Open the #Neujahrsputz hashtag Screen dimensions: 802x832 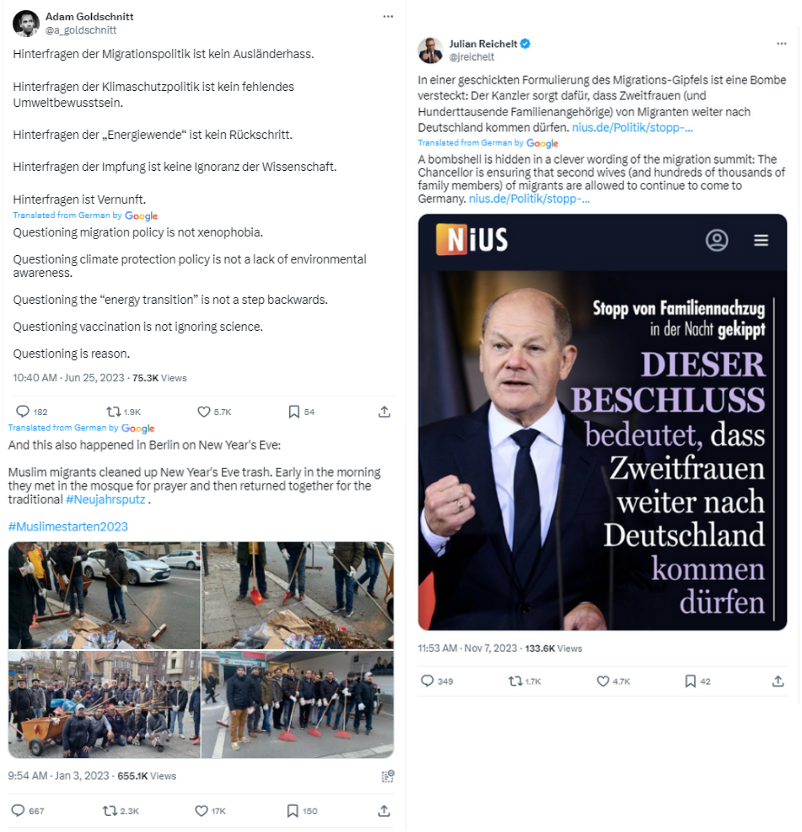pyautogui.click(x=105, y=499)
